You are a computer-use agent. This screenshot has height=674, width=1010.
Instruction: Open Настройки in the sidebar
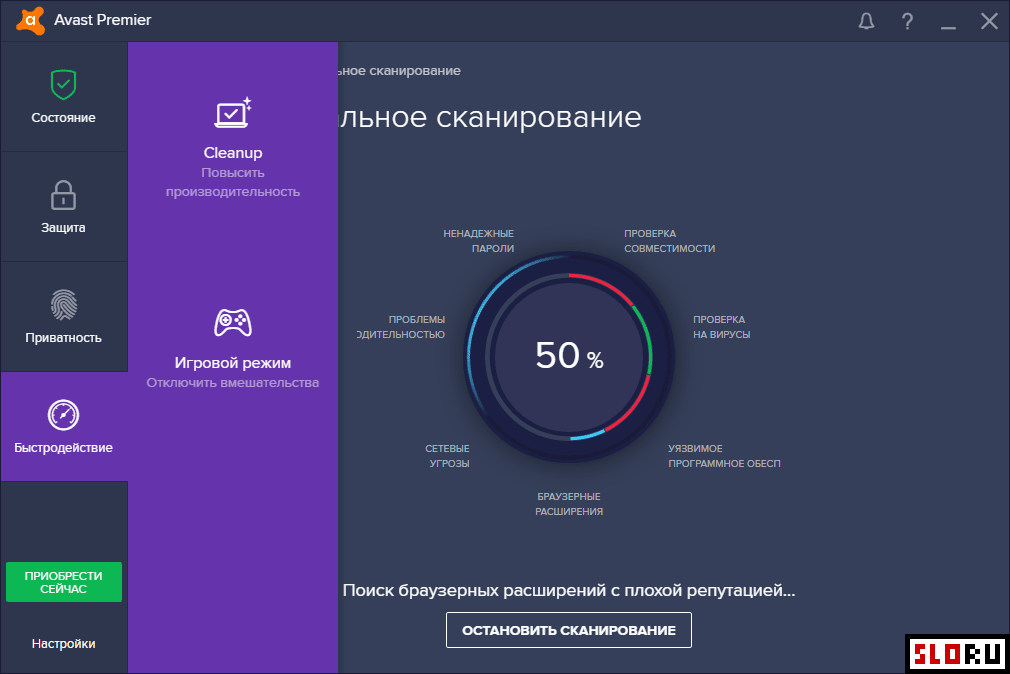tap(63, 644)
